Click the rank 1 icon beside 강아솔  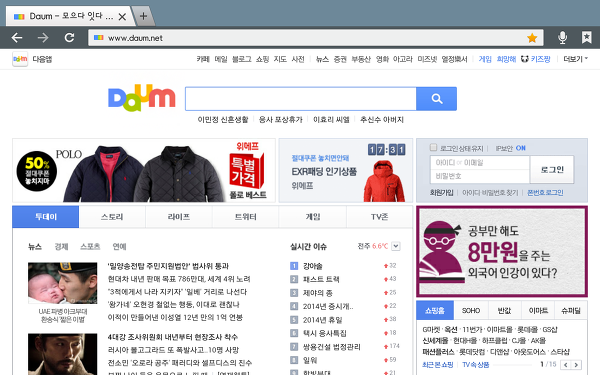(294, 266)
